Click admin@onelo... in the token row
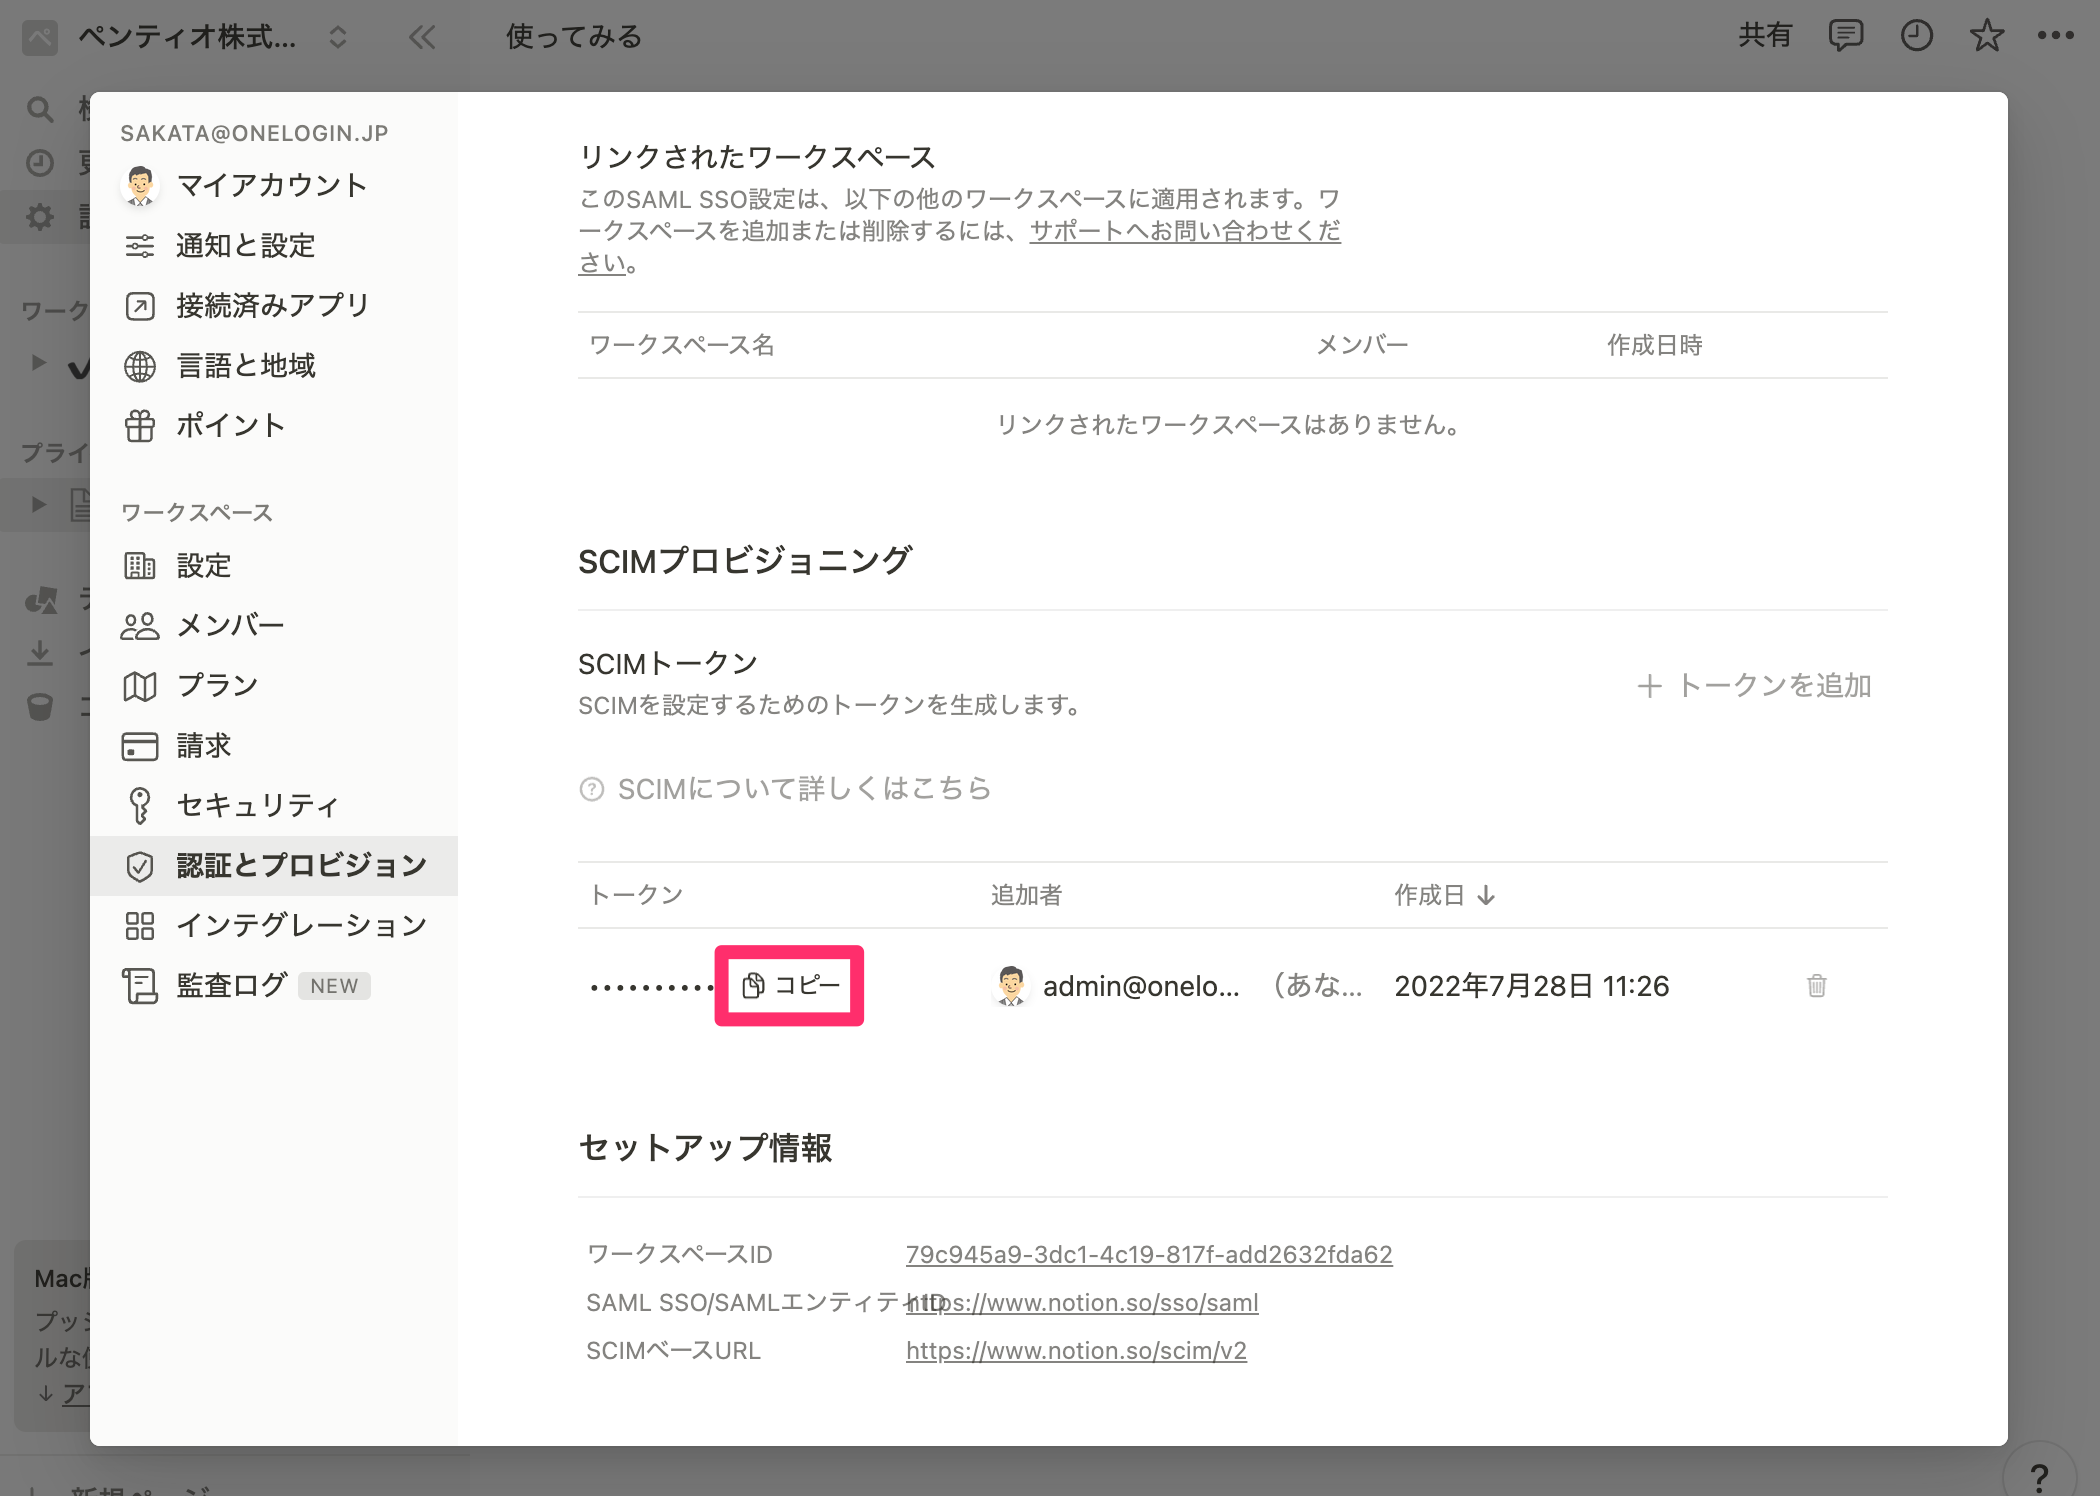 [1141, 986]
